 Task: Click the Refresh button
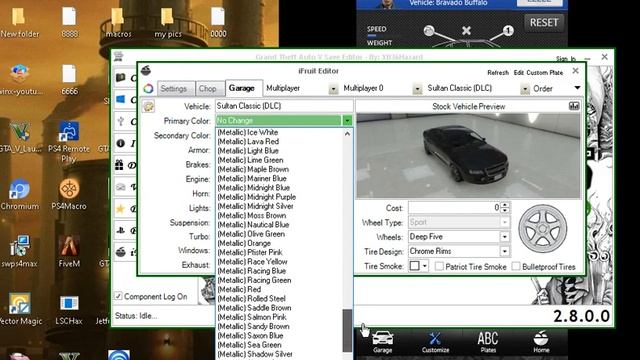[x=498, y=73]
